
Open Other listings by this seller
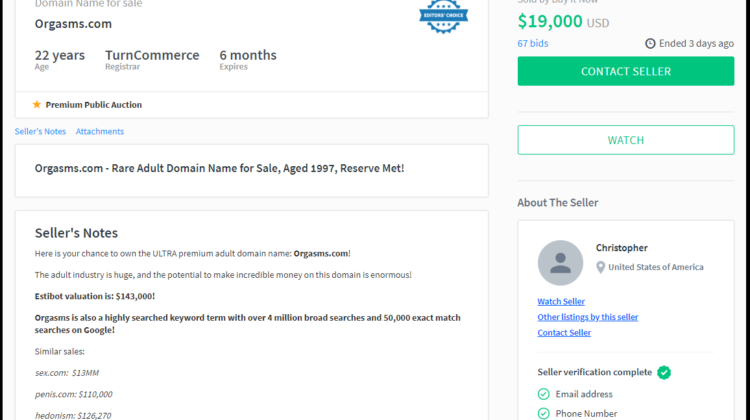pyautogui.click(x=587, y=317)
